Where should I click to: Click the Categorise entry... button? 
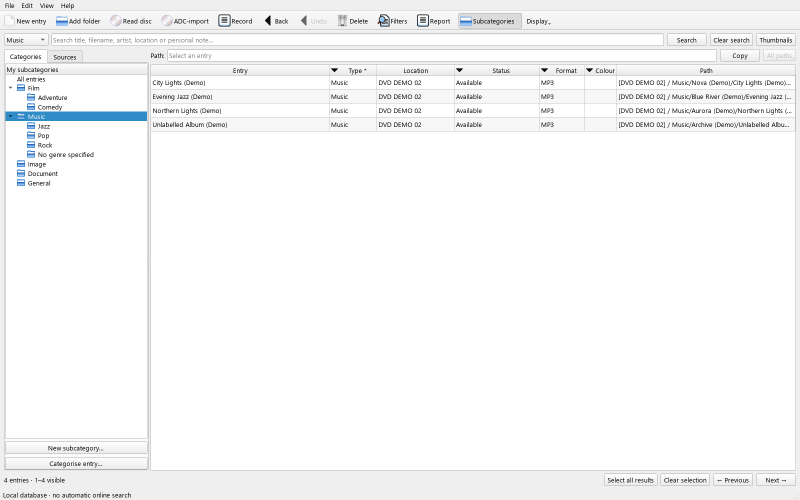coord(76,464)
